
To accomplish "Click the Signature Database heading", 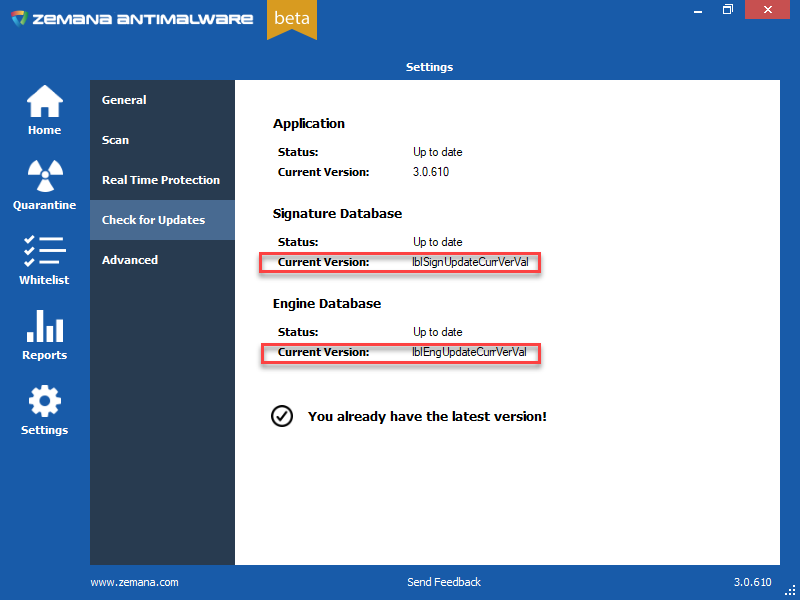I will (337, 214).
